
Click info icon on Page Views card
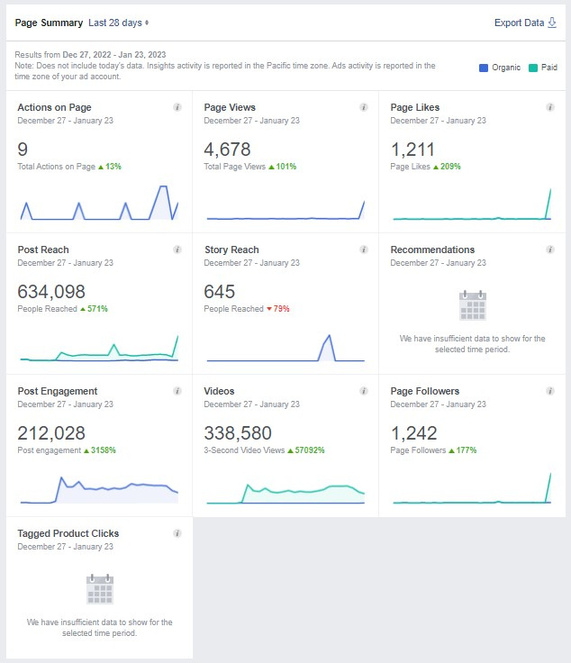point(363,107)
